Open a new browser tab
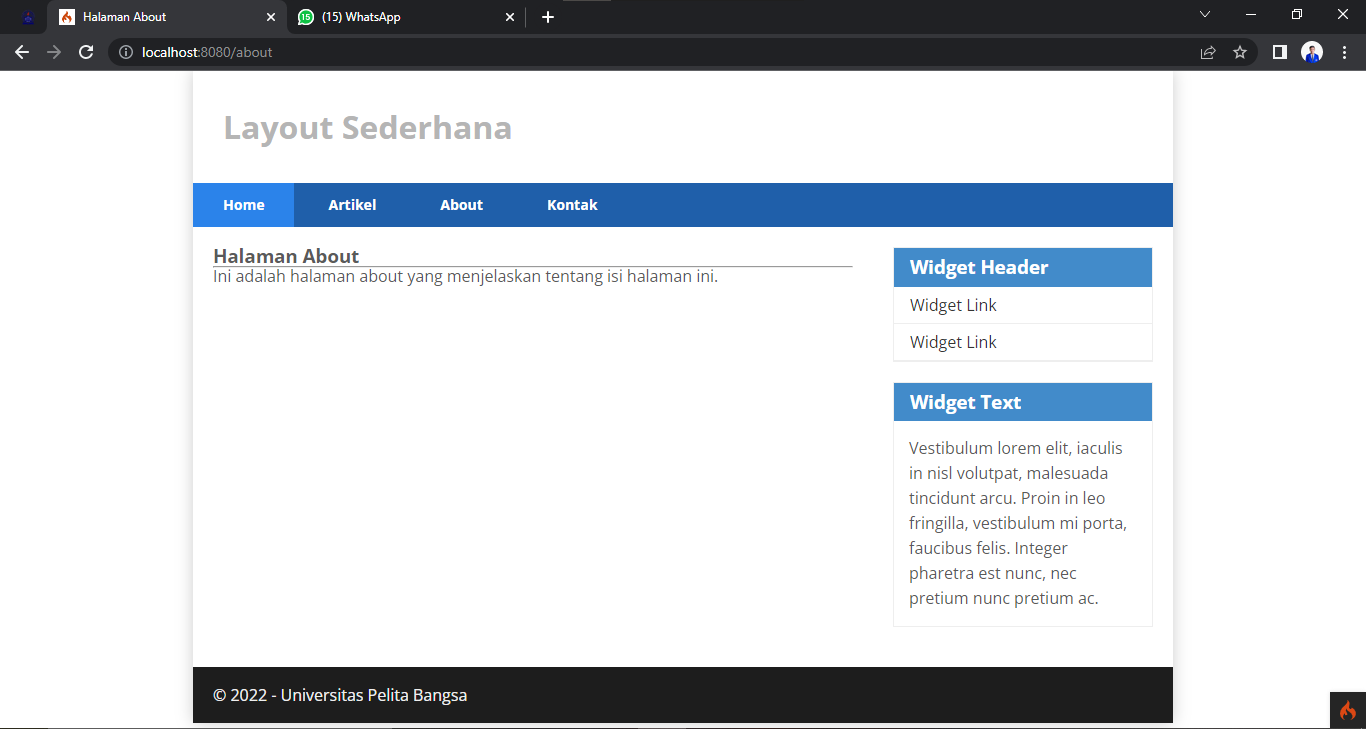Screen dimensions: 1366x729 (x=547, y=17)
